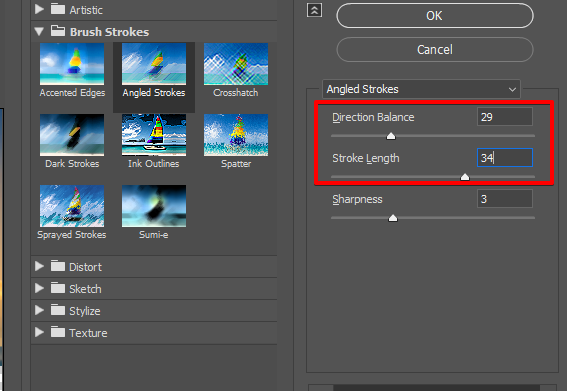Pick the Dark Strokes filter thumbnail
Image resolution: width=567 pixels, height=391 pixels.
click(x=72, y=135)
